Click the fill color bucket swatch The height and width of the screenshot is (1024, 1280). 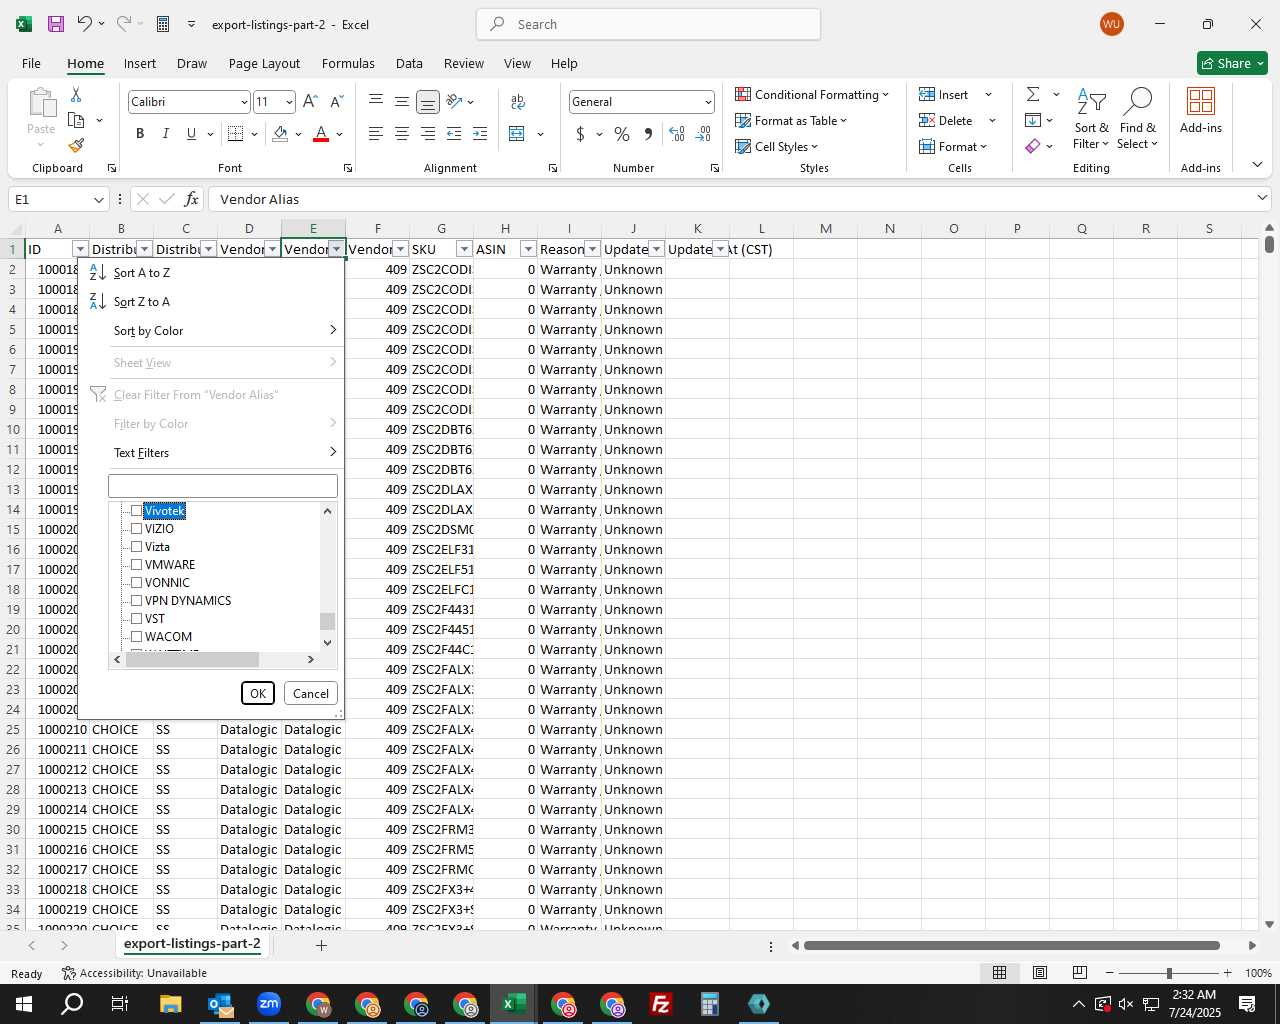click(x=280, y=134)
